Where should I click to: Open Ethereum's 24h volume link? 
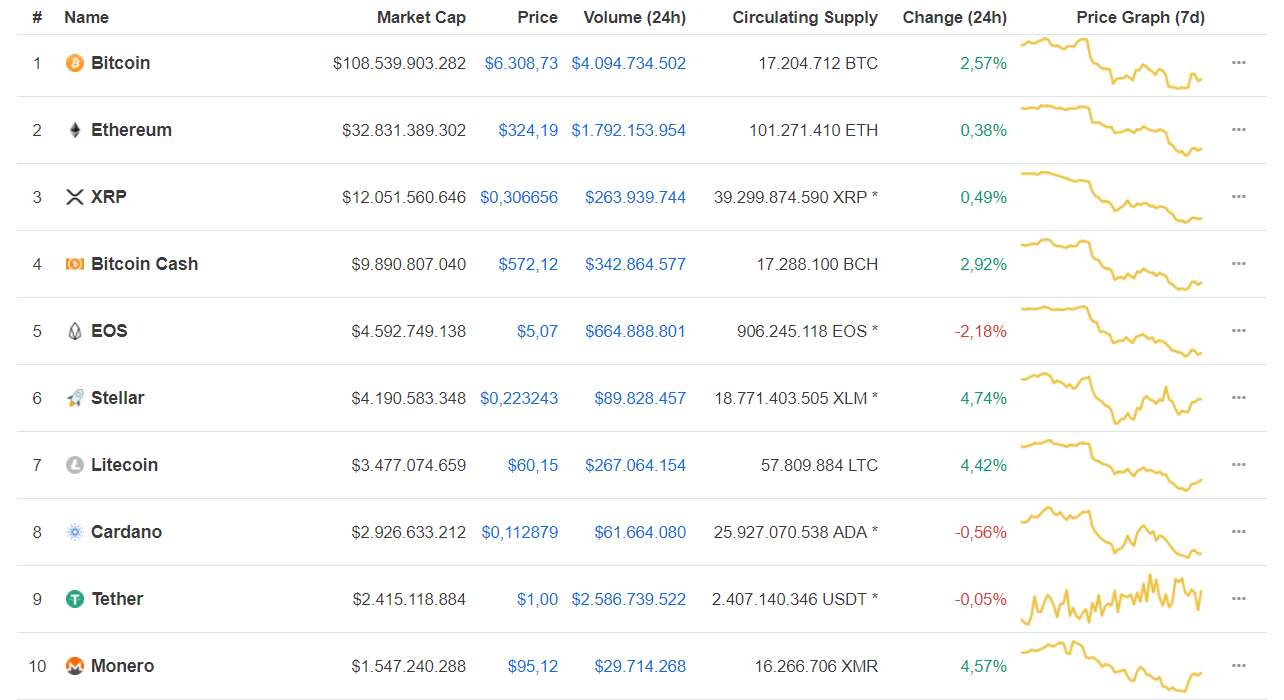(628, 129)
